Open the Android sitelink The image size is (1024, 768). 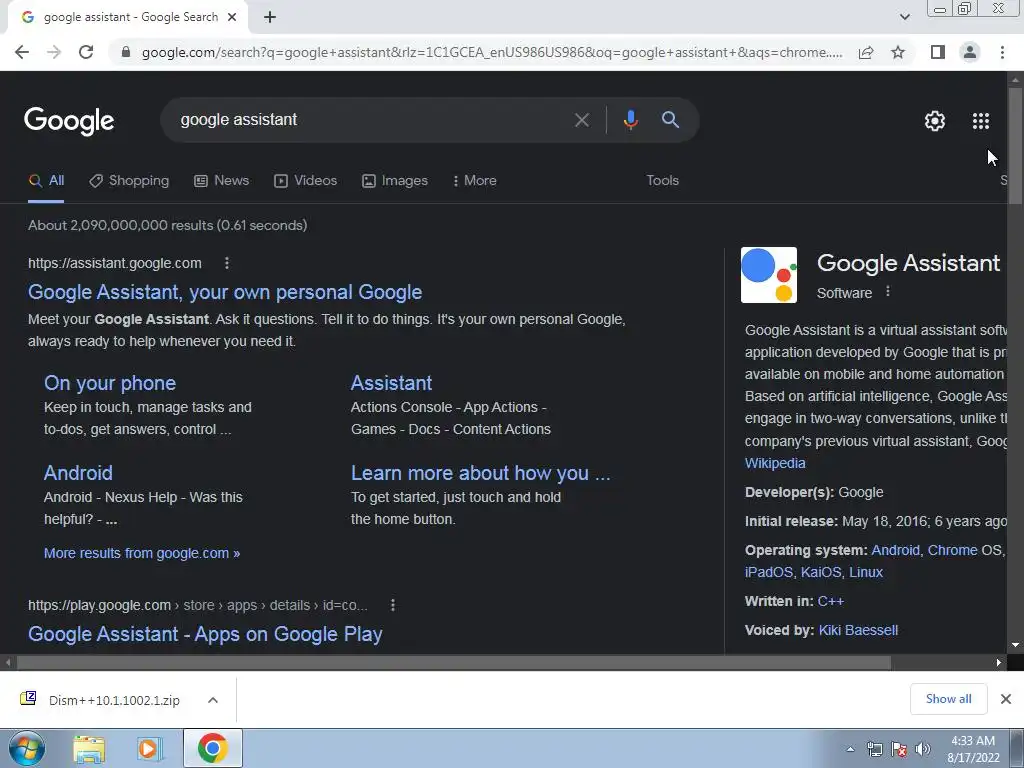tap(78, 473)
